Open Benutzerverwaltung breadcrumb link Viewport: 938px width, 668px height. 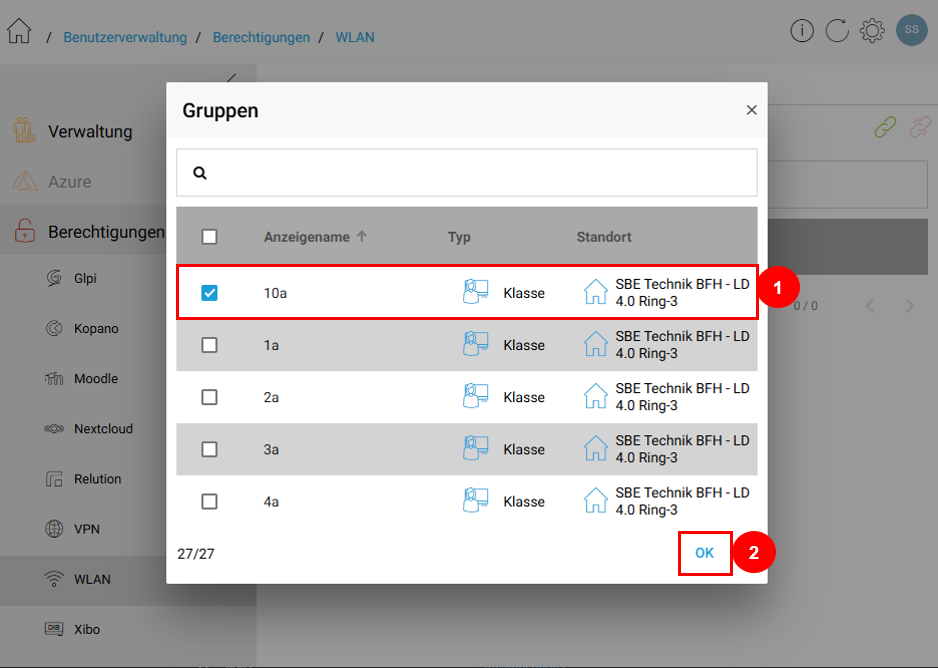click(x=125, y=37)
